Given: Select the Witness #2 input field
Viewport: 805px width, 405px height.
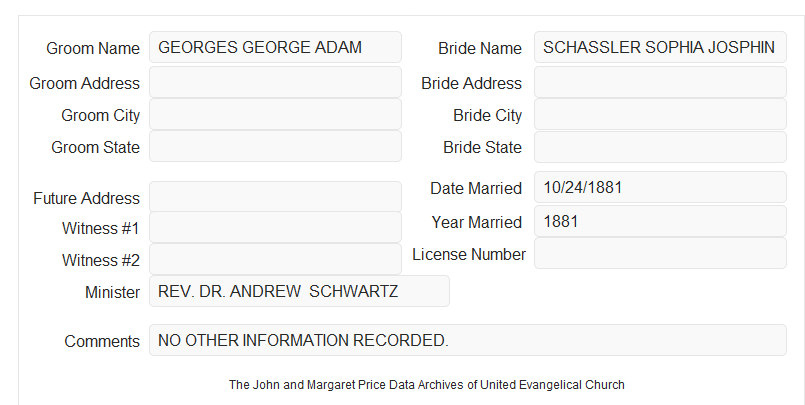Looking at the screenshot, I should coord(275,259).
